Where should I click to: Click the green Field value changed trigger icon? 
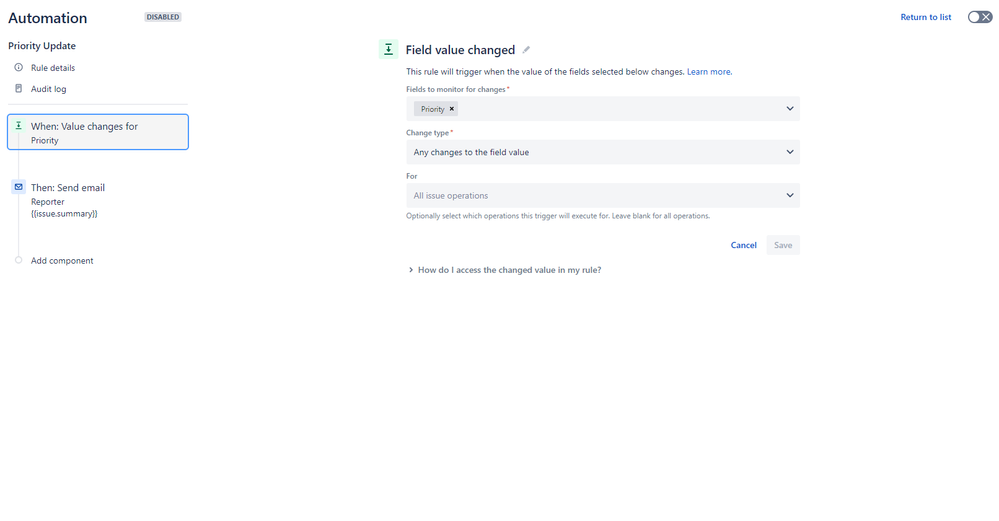pyautogui.click(x=388, y=49)
